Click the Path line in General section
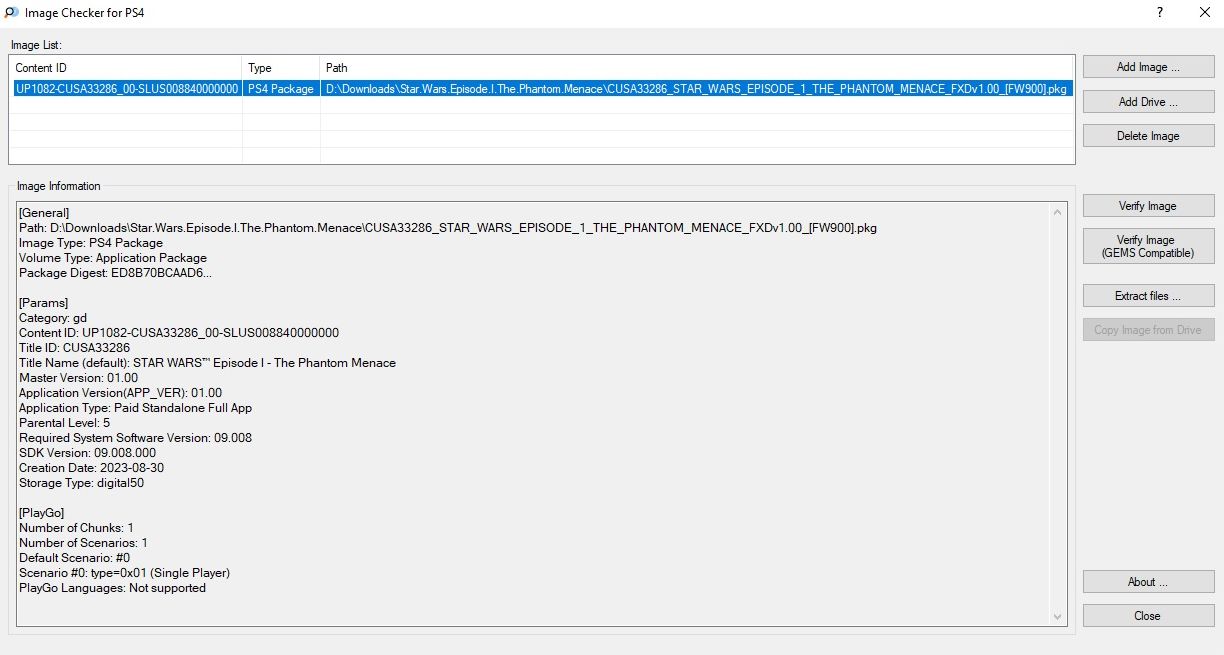Viewport: 1224px width, 655px height. (448, 227)
